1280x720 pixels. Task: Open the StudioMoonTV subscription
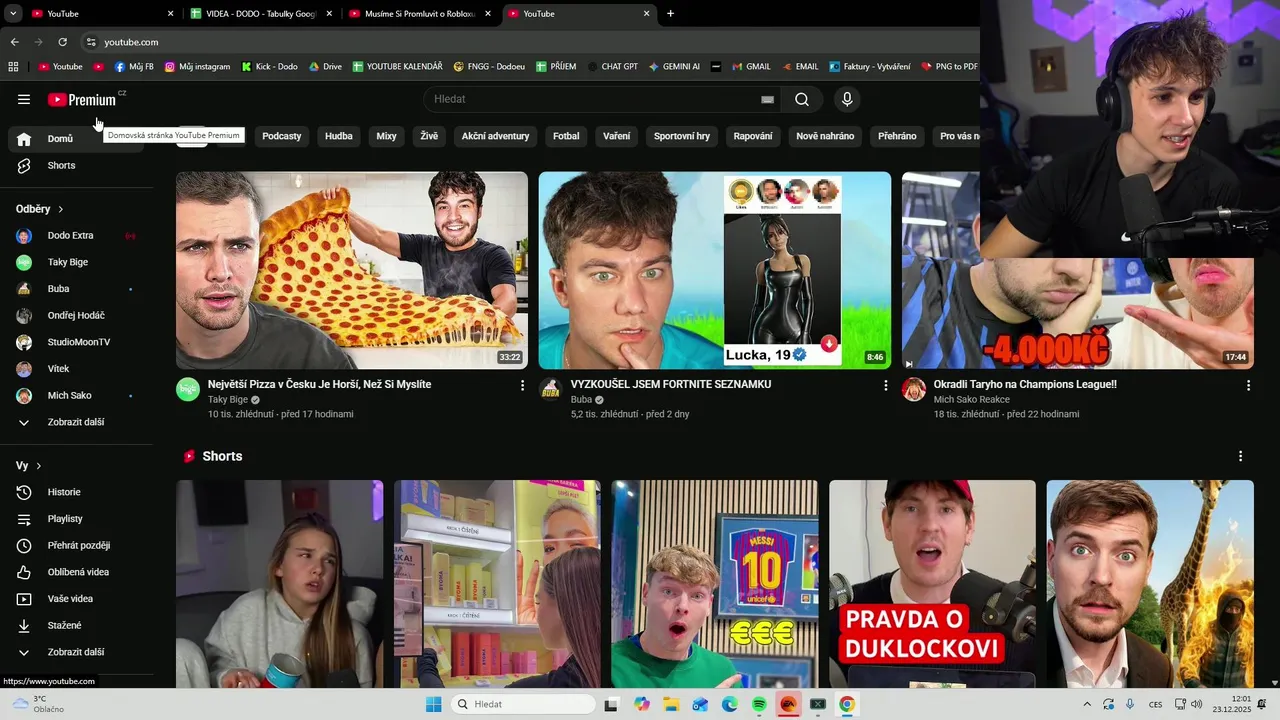[76, 342]
